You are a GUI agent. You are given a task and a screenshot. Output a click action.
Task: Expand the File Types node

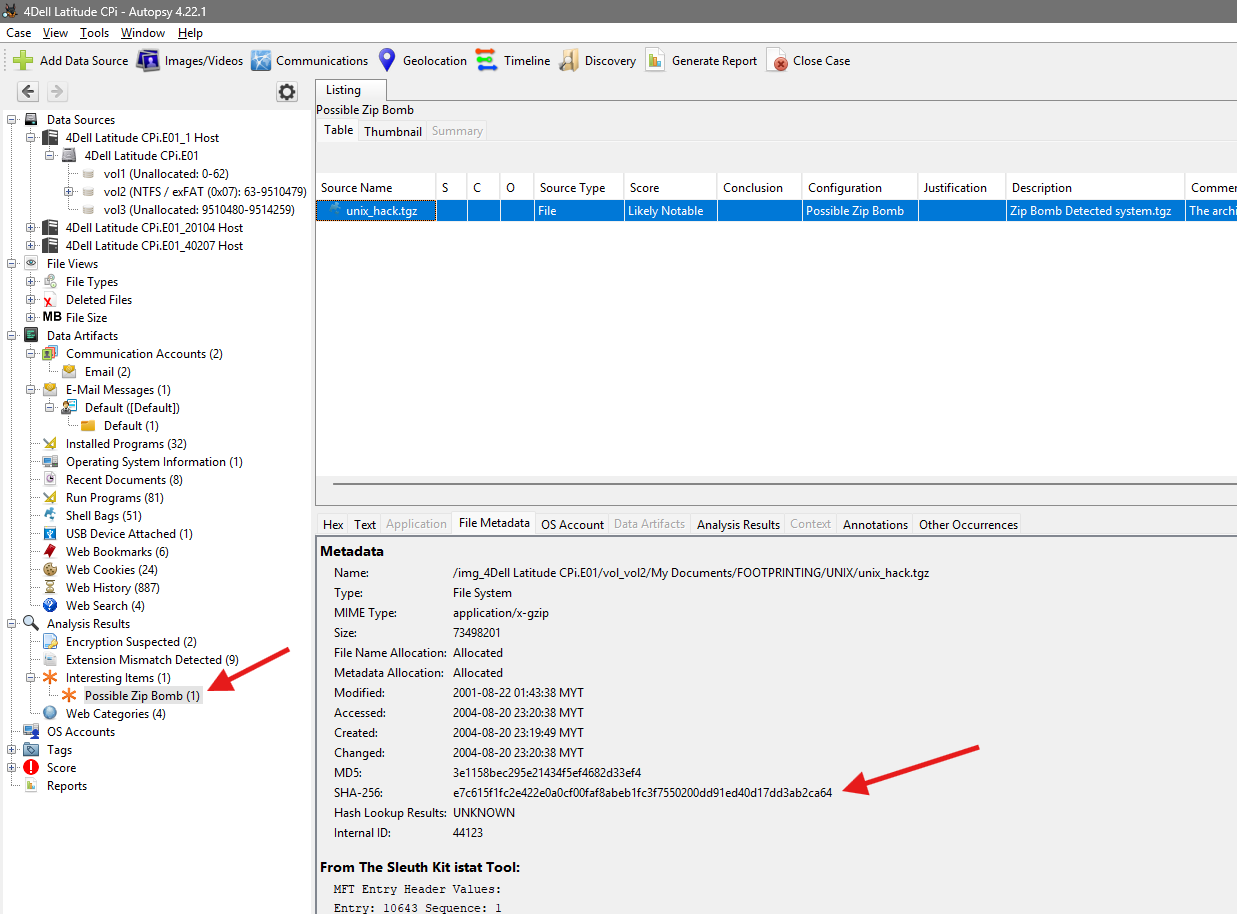[31, 282]
